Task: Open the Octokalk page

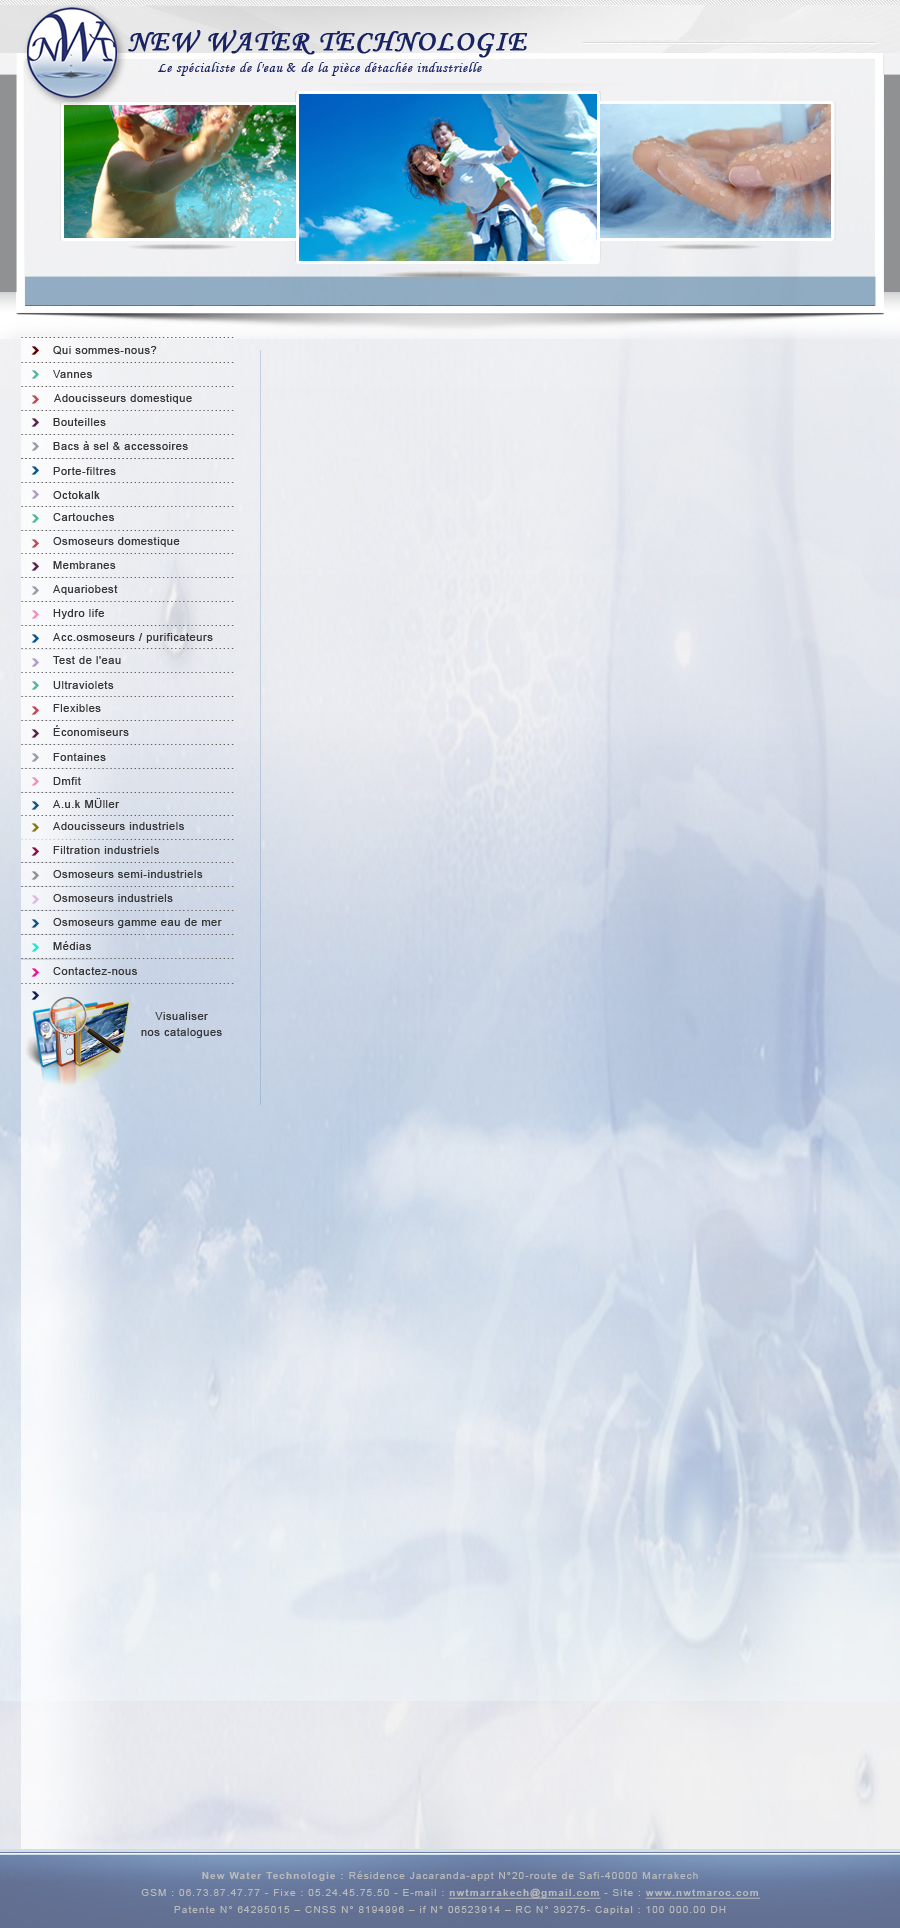Action: pos(76,495)
